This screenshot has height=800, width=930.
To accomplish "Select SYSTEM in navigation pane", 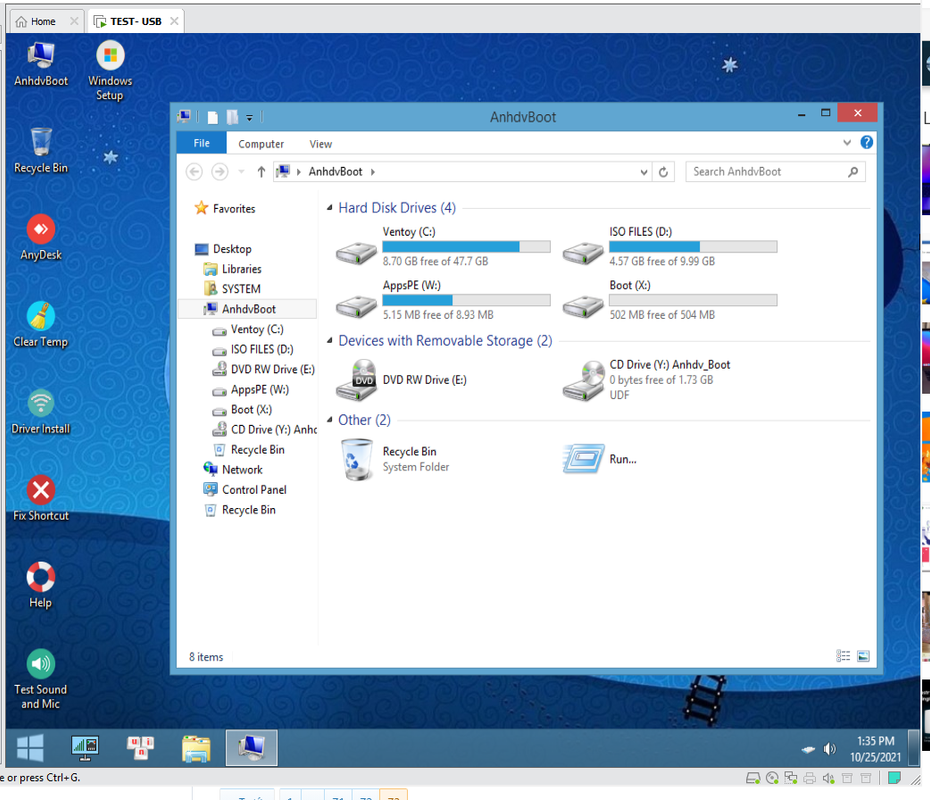I will [232, 289].
